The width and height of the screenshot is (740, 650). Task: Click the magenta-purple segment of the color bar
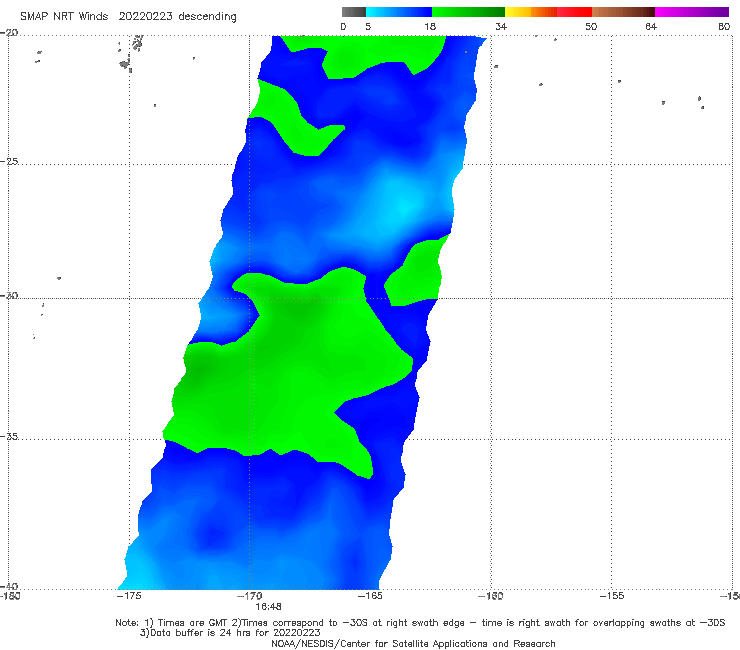(692, 12)
